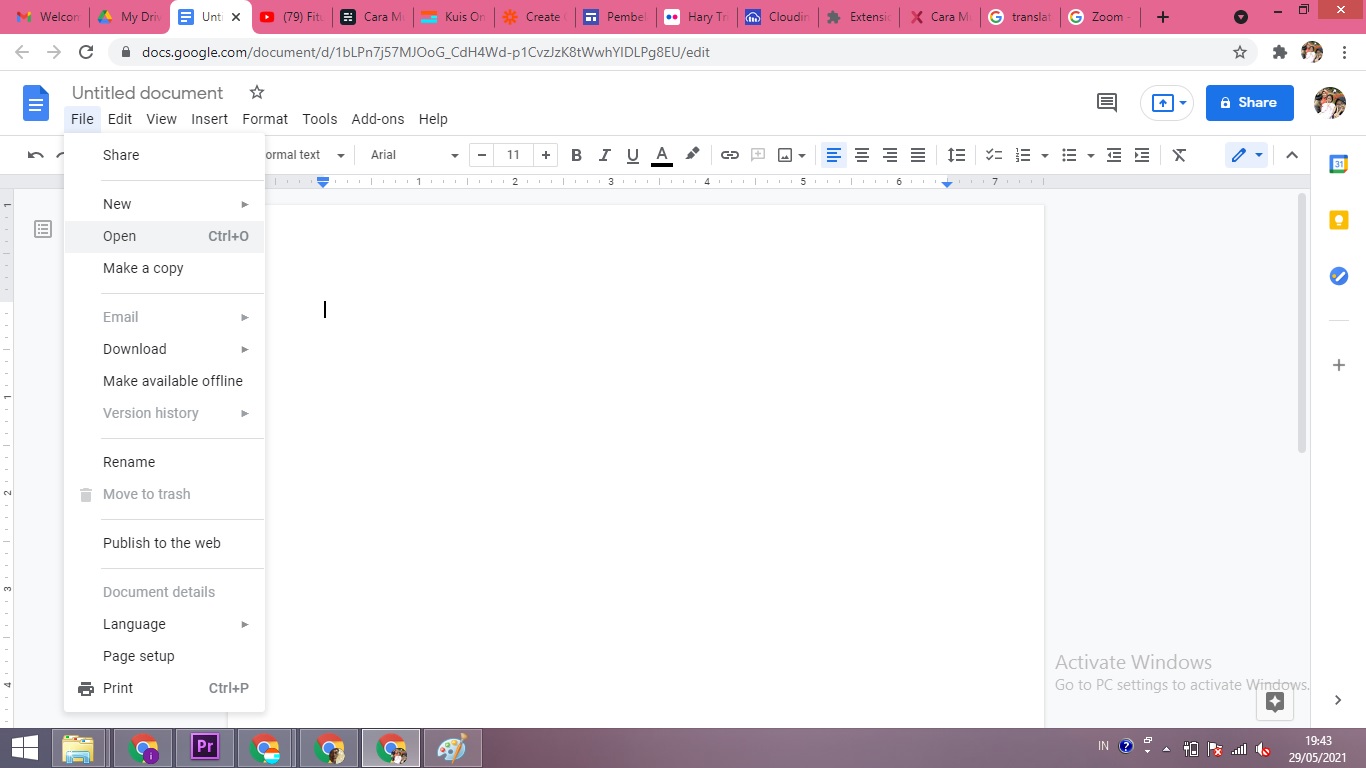Open the insert image tool
The image size is (1366, 768).
click(x=785, y=155)
